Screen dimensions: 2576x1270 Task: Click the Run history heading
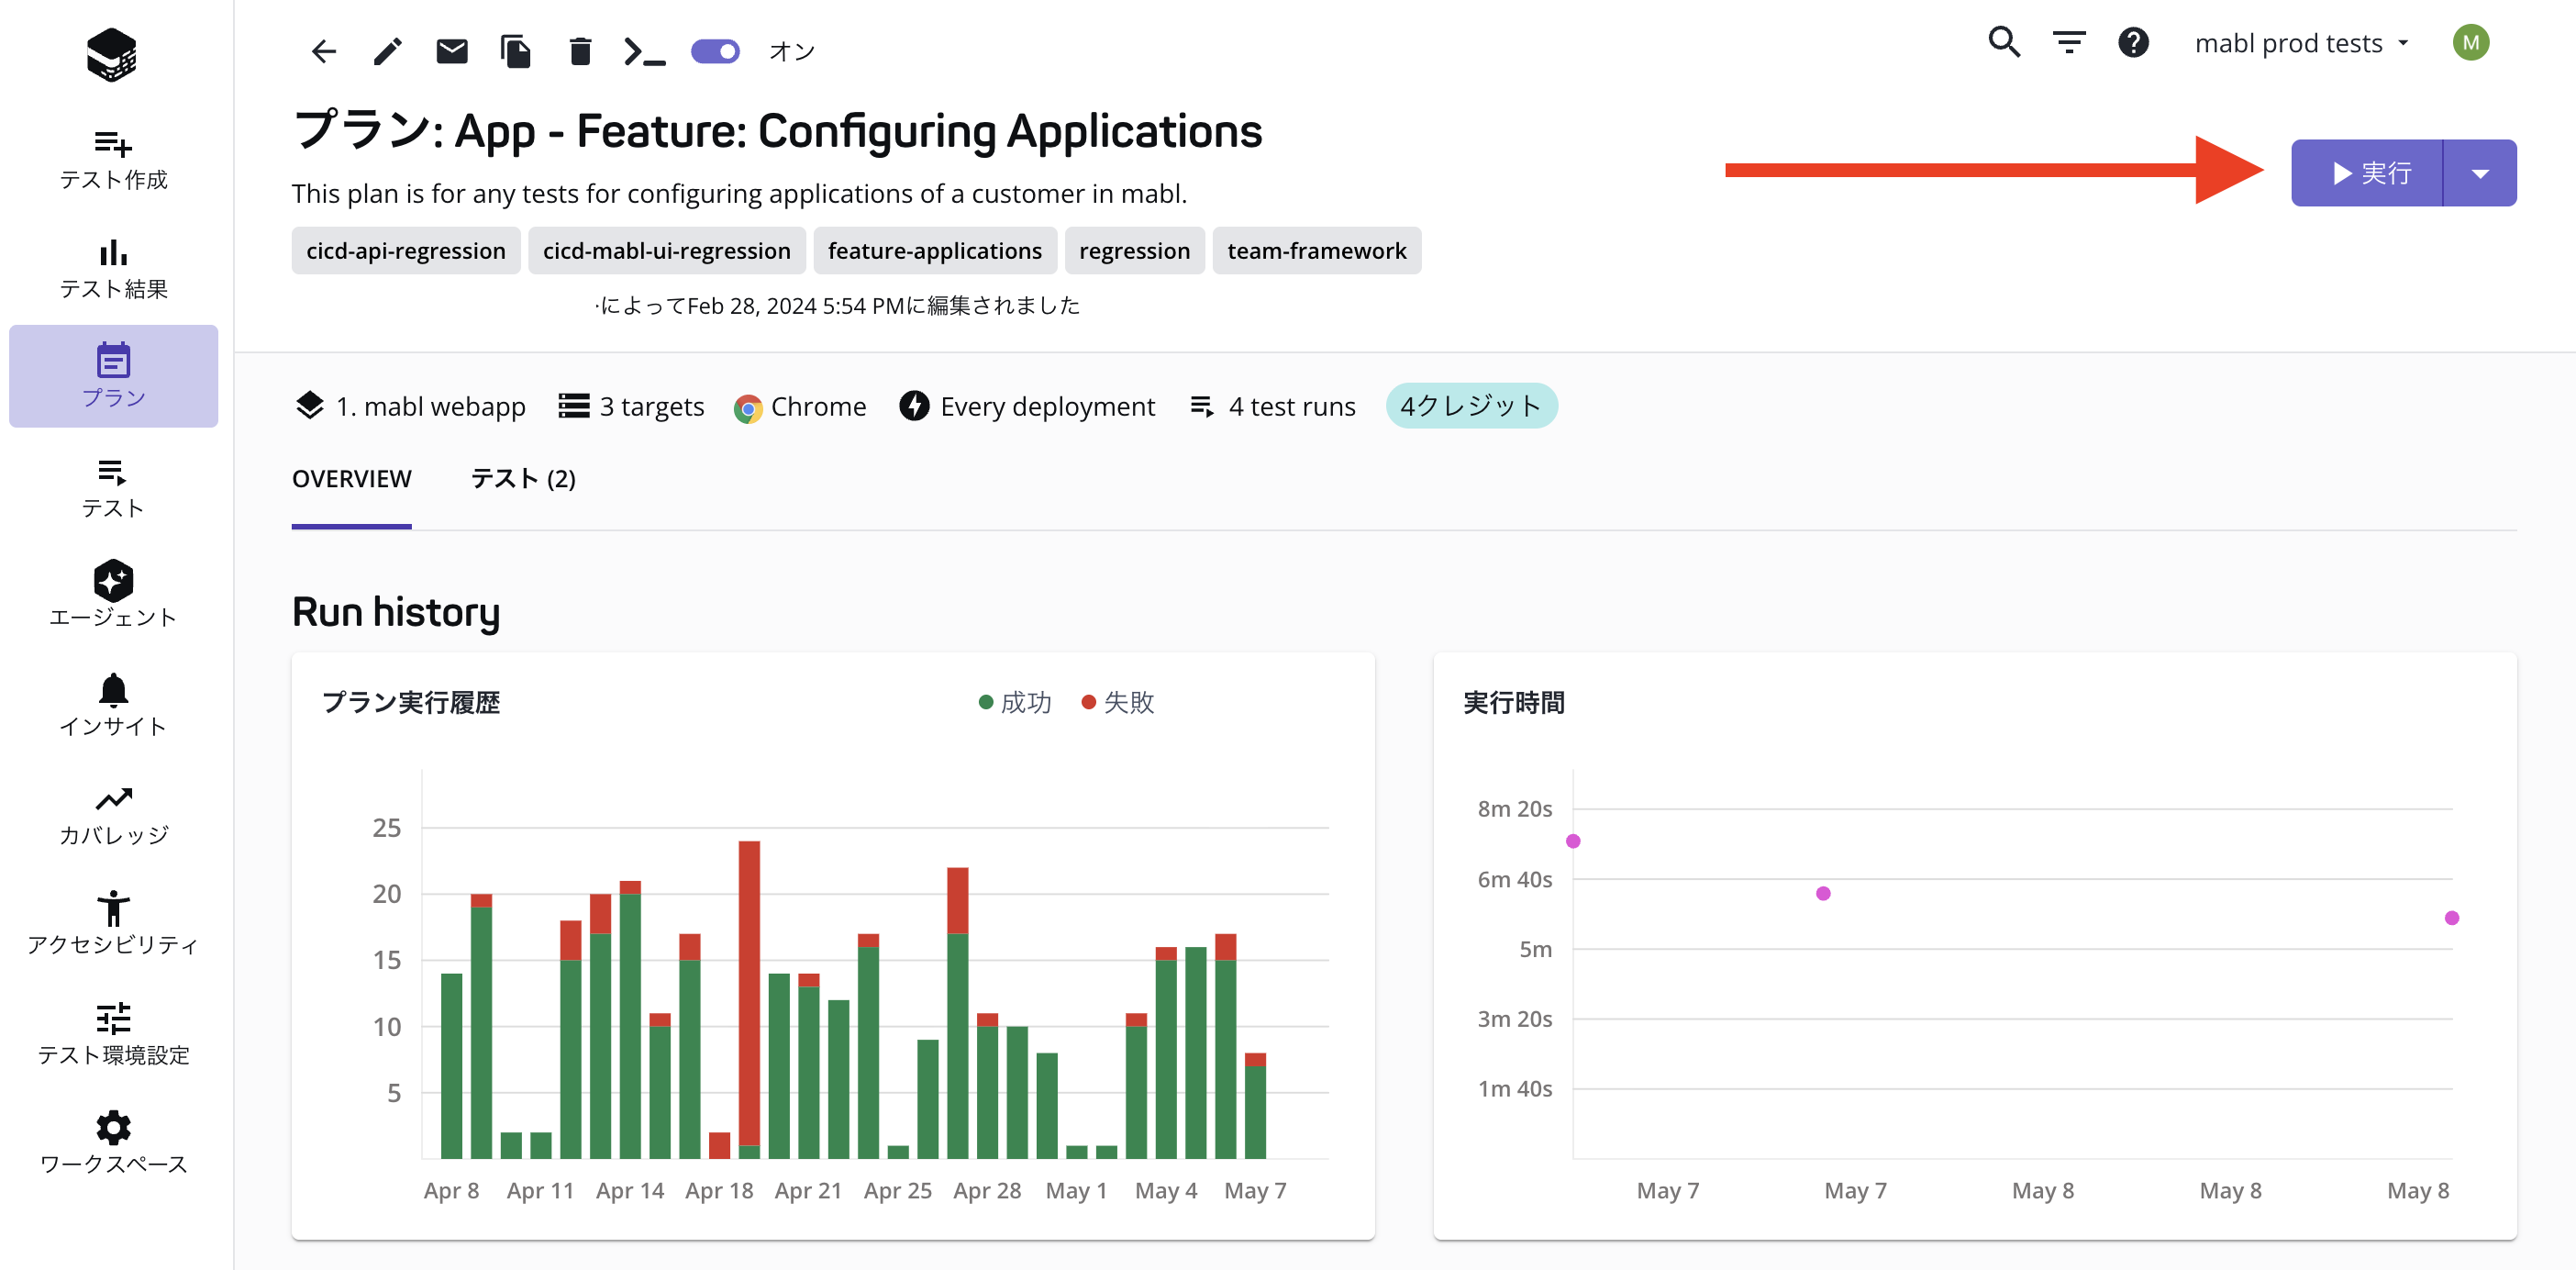(x=396, y=612)
